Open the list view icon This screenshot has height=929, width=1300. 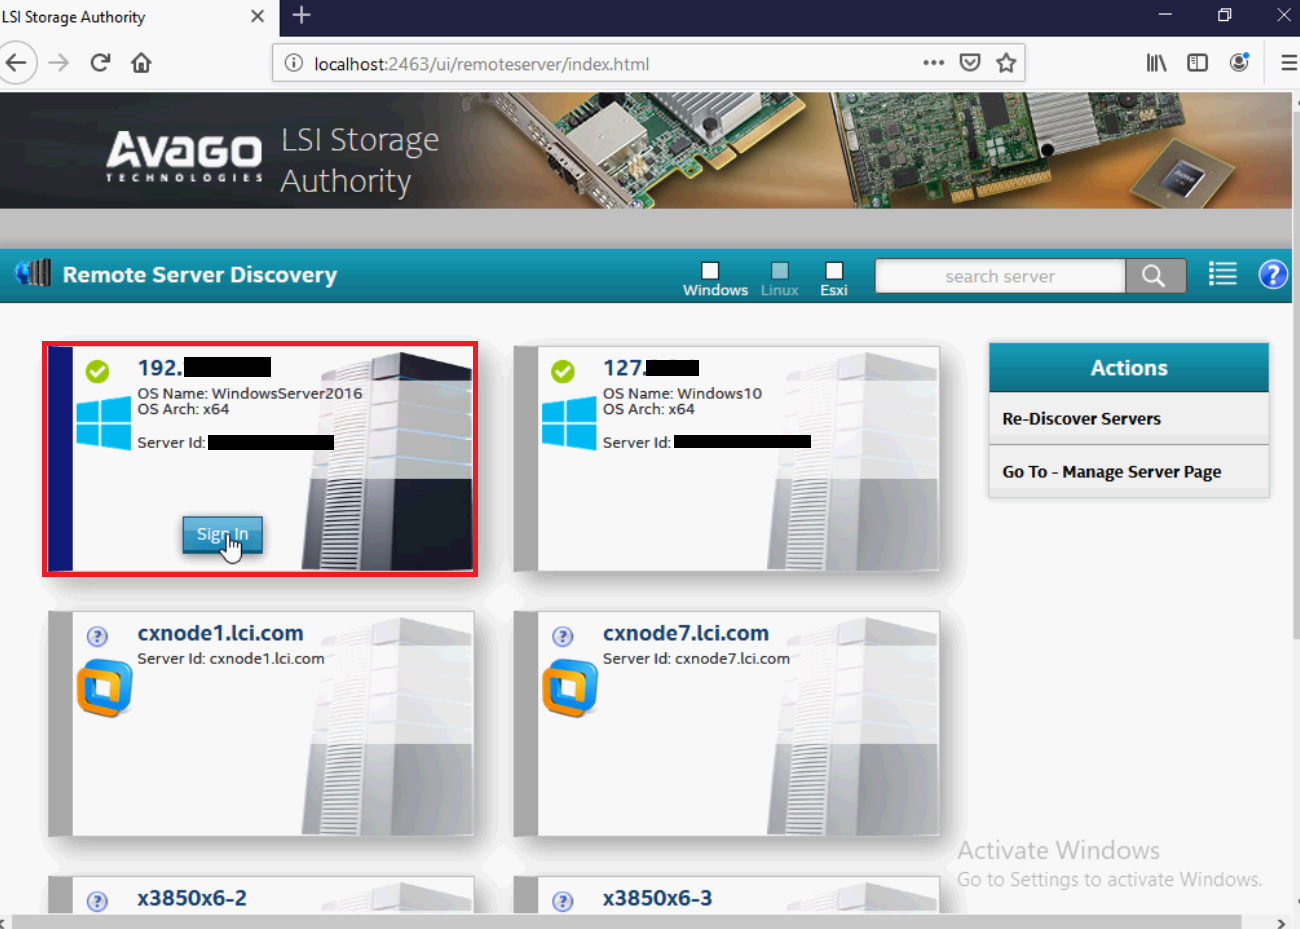click(1222, 274)
